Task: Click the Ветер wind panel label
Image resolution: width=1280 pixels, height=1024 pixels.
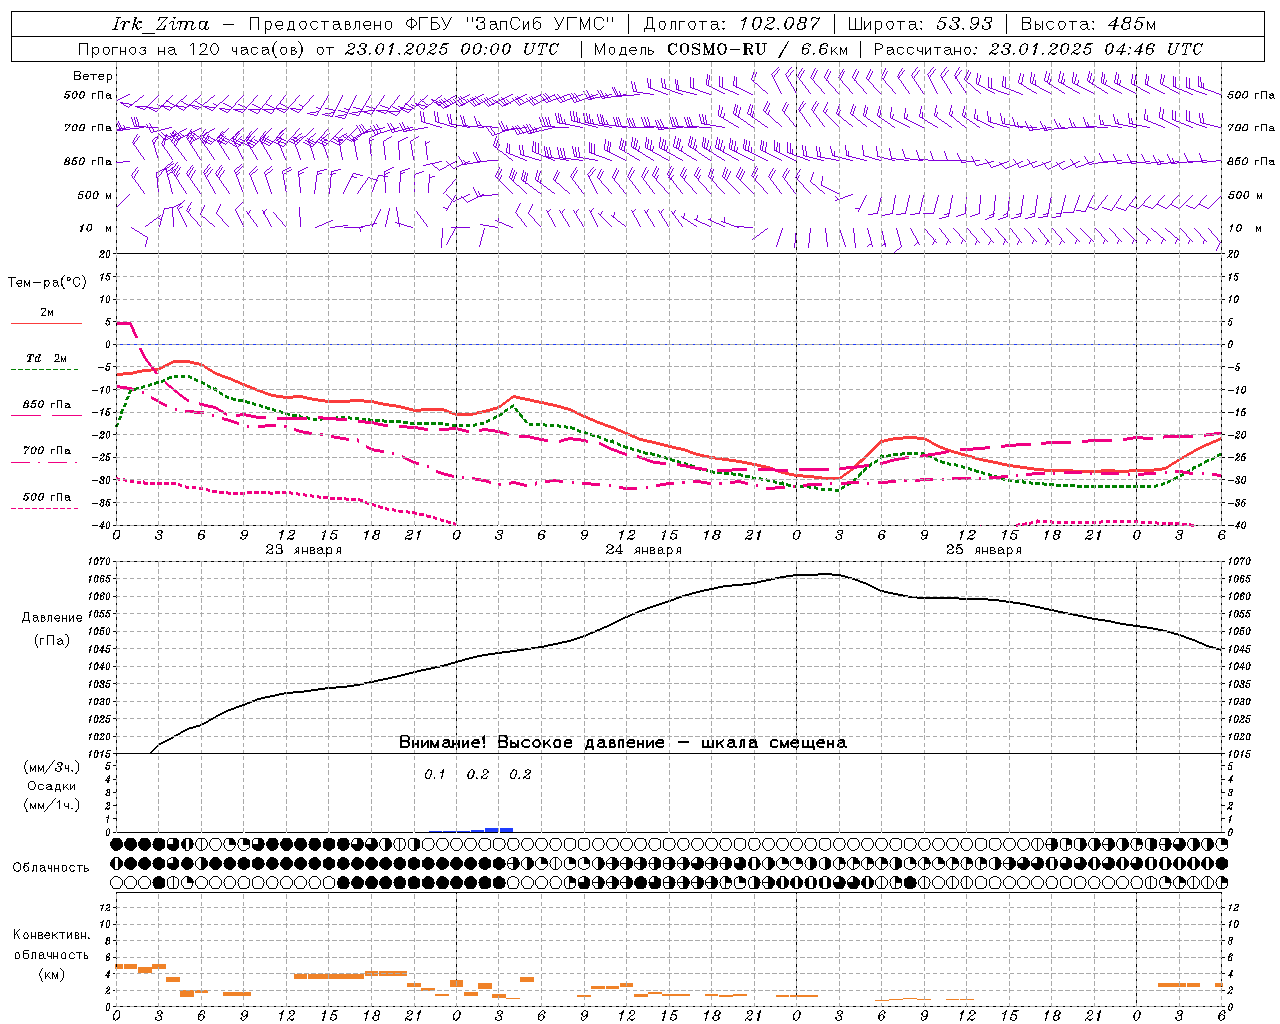Action: click(93, 76)
